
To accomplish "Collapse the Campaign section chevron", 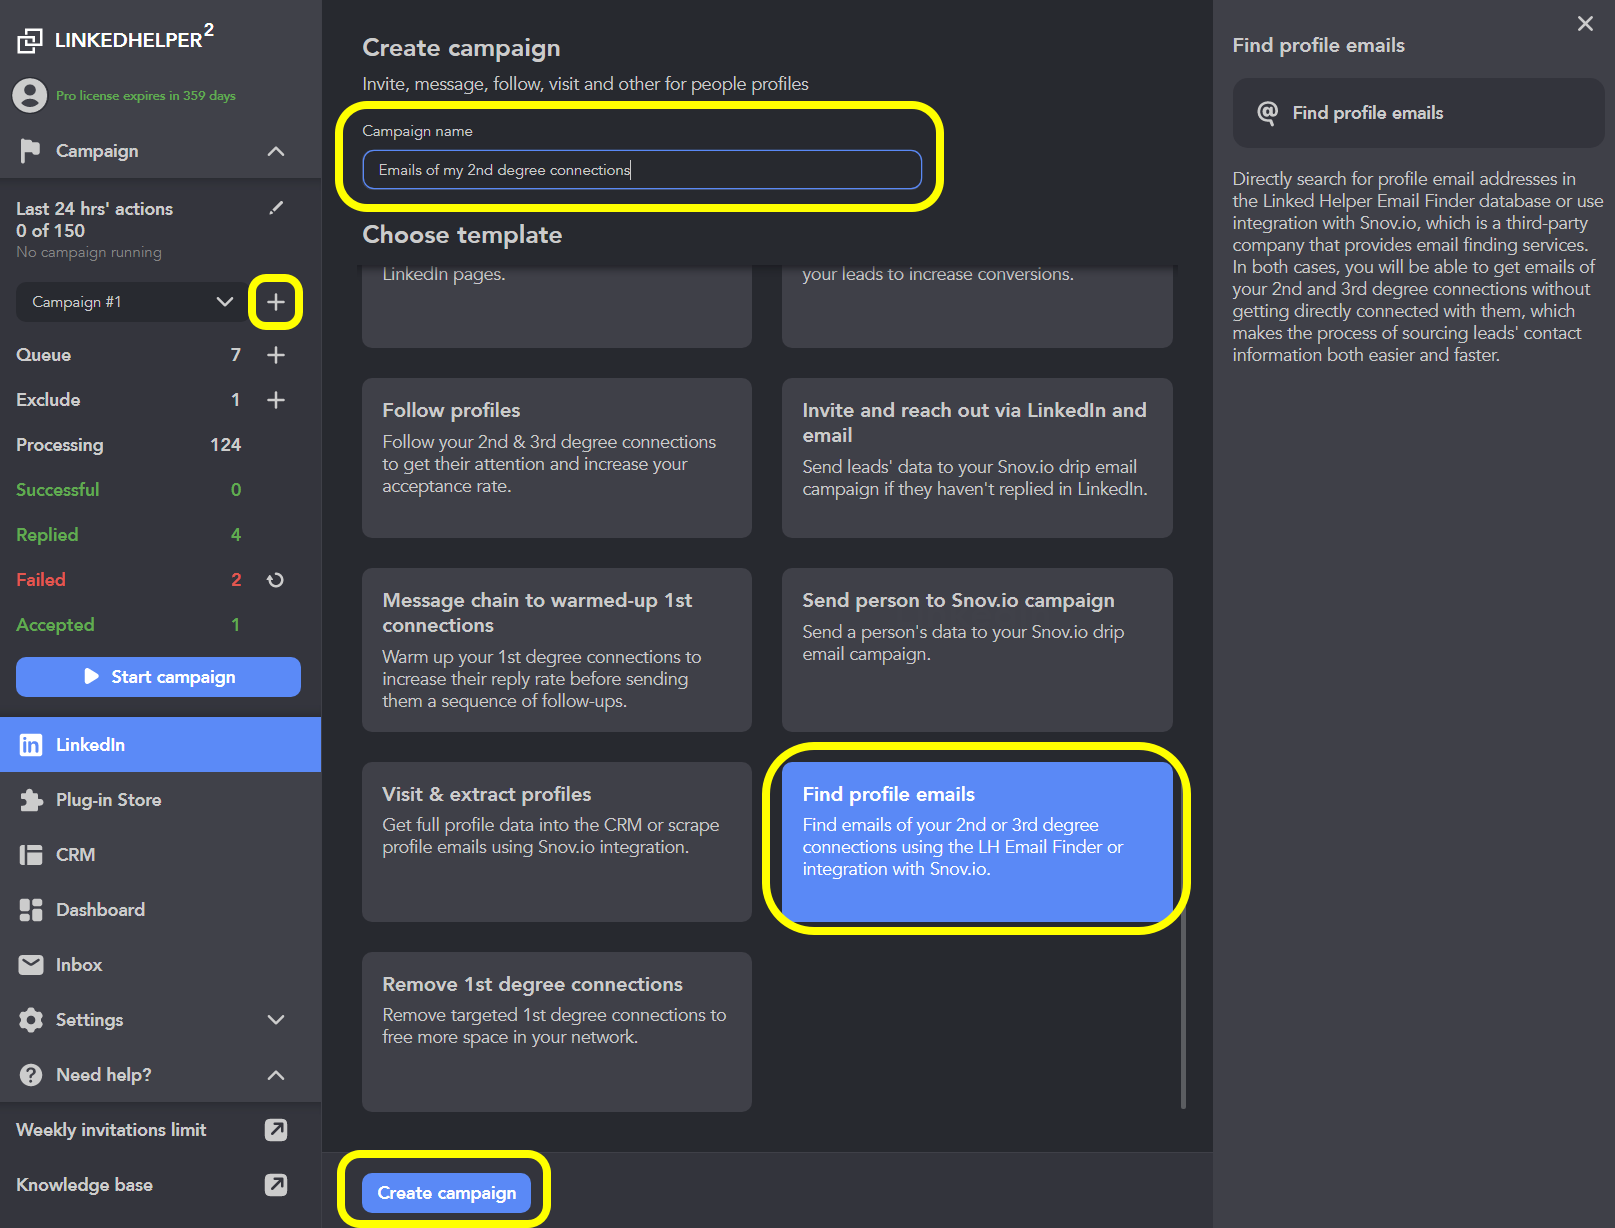I will pyautogui.click(x=276, y=151).
